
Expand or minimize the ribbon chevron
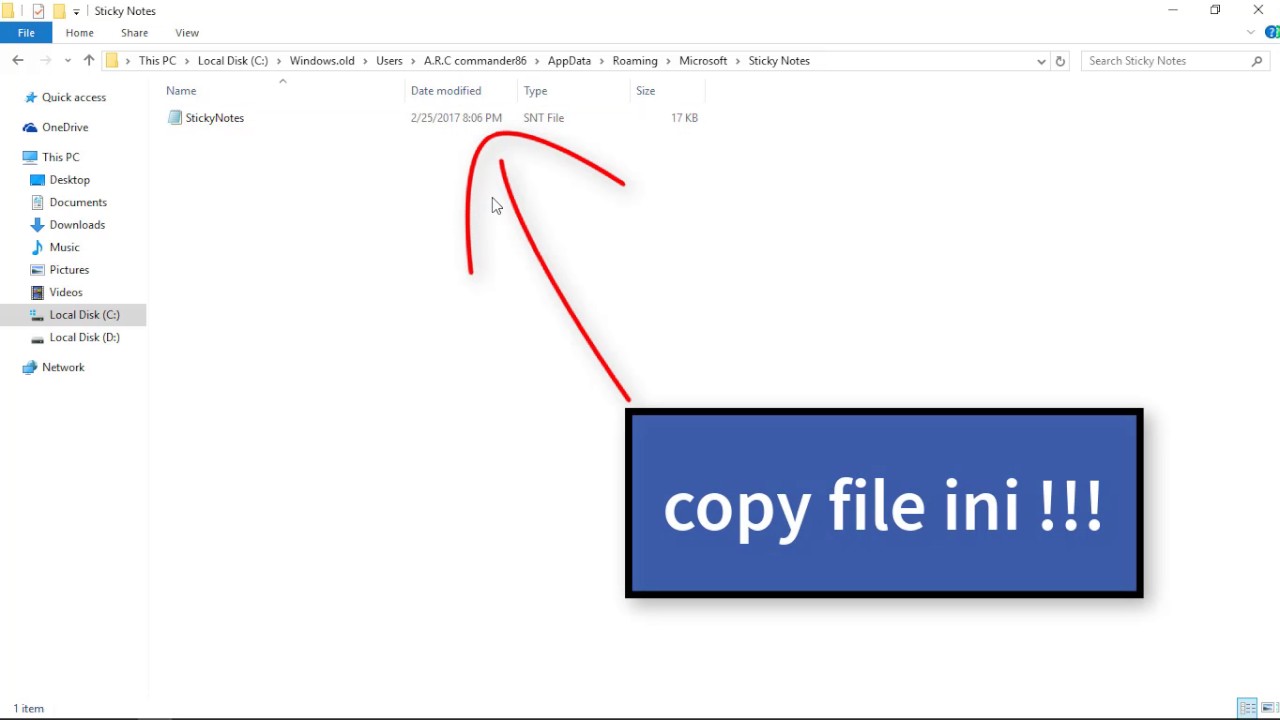1250,33
